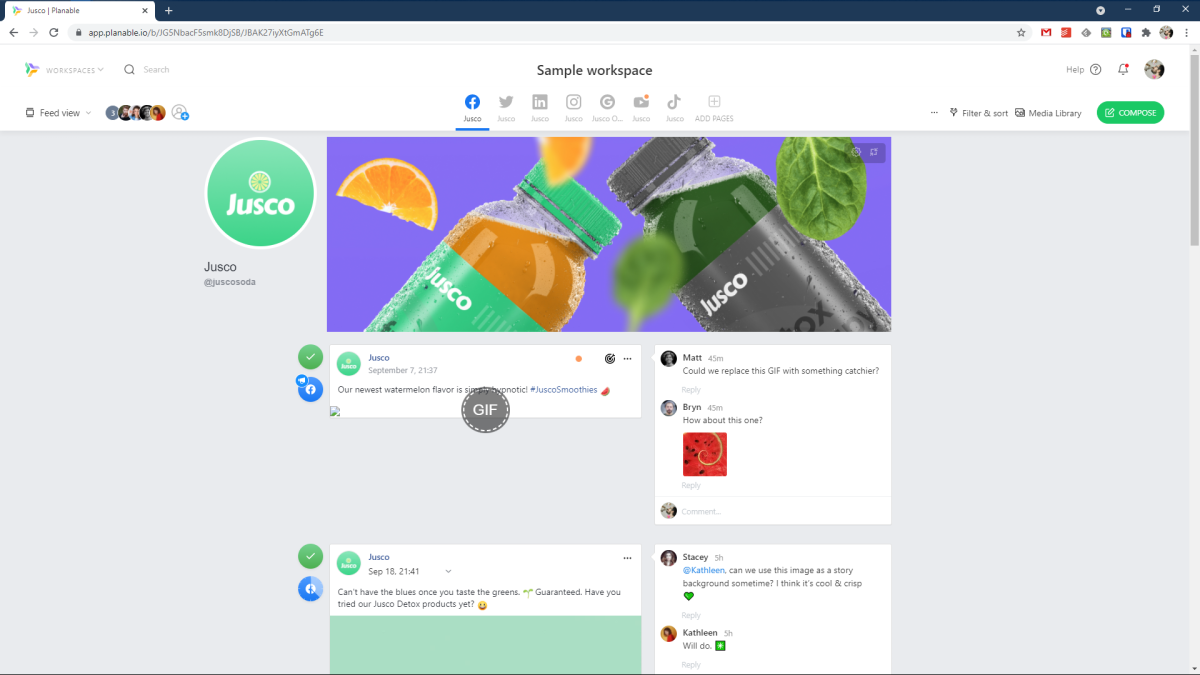Click the Jusco name on the September 7 post

pyautogui.click(x=379, y=358)
